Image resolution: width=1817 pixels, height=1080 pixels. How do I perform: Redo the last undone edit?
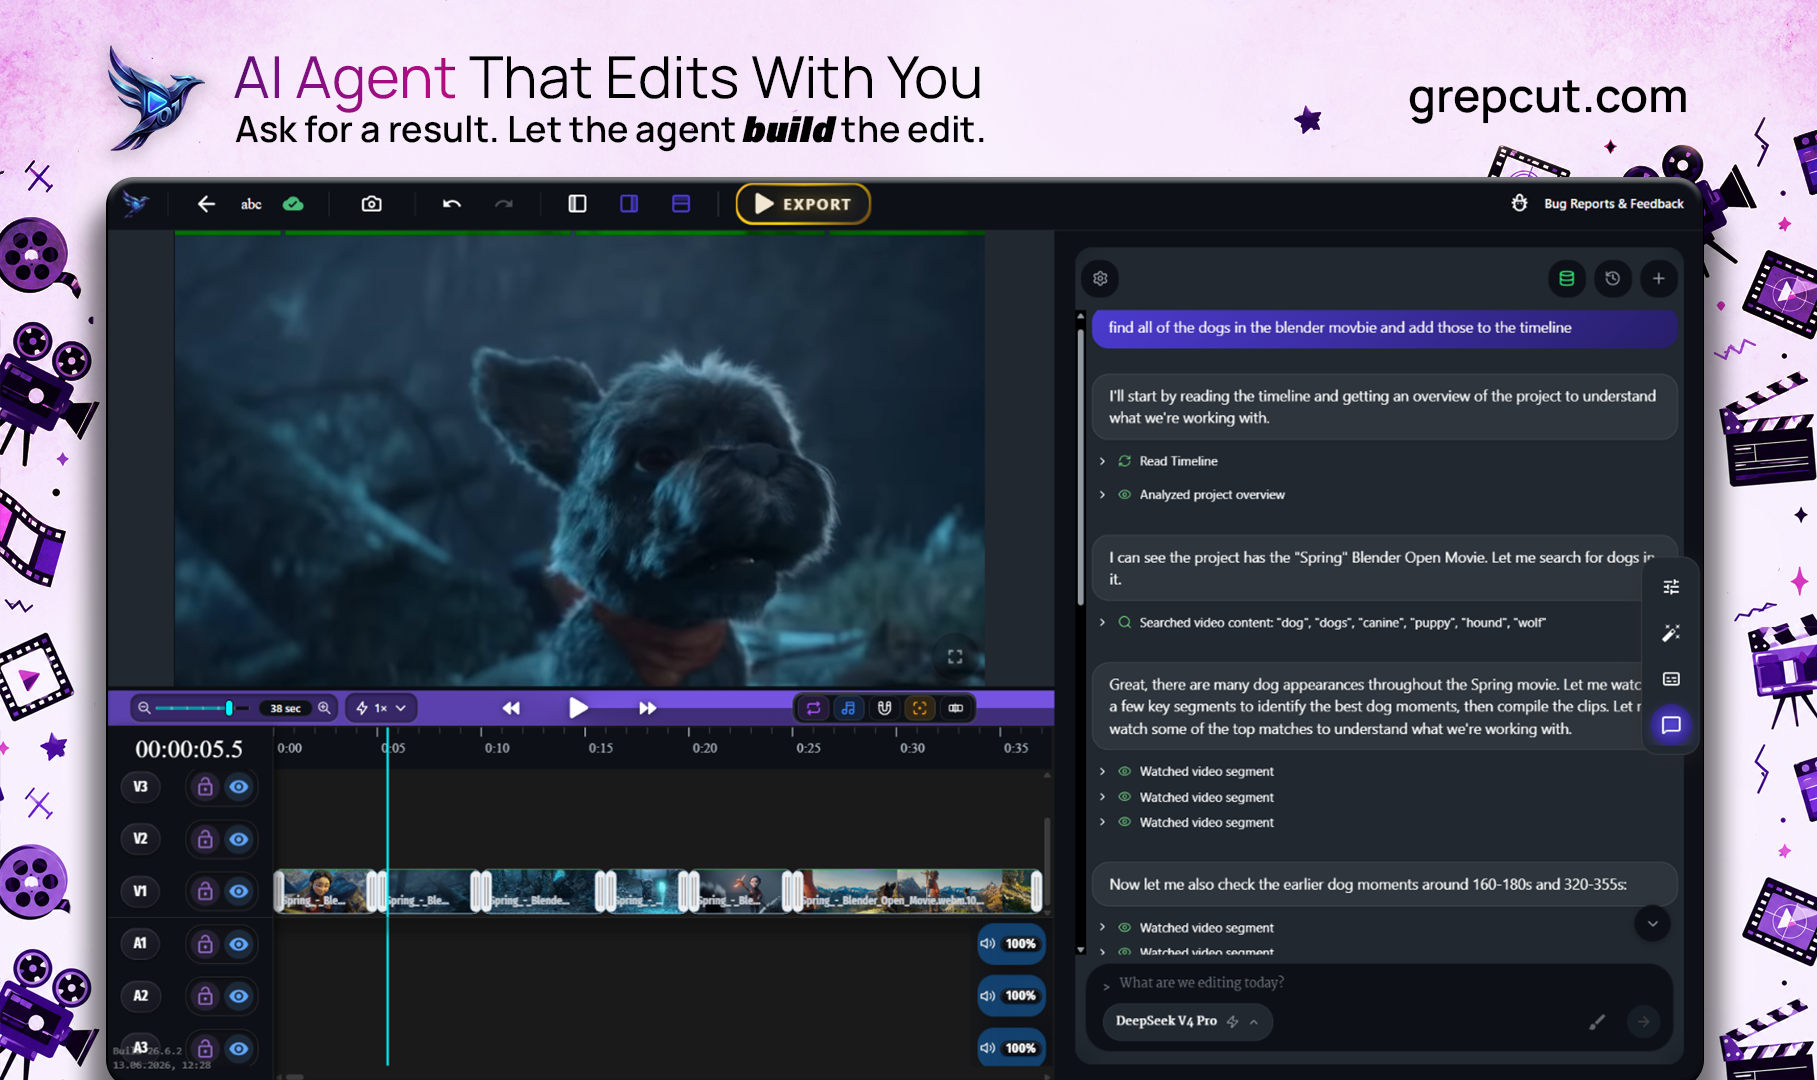tap(504, 204)
